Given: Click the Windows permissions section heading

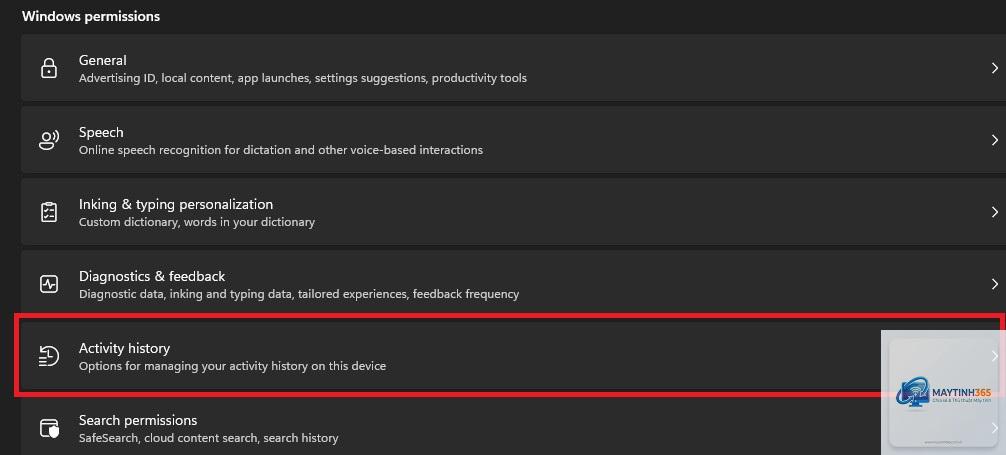Looking at the screenshot, I should (91, 16).
